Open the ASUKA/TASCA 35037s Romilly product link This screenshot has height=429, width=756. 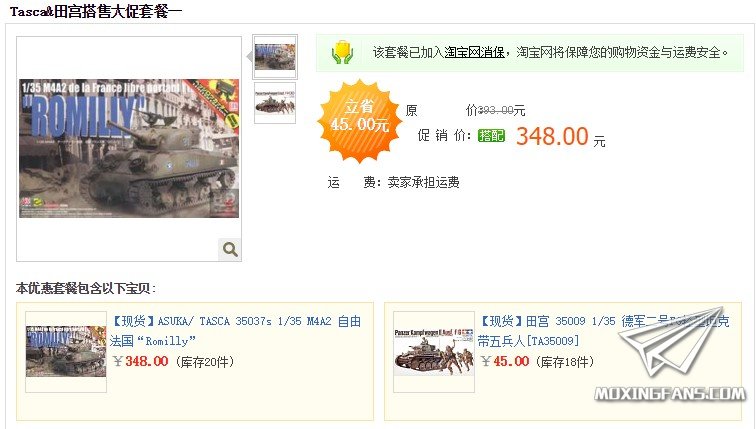coord(235,331)
